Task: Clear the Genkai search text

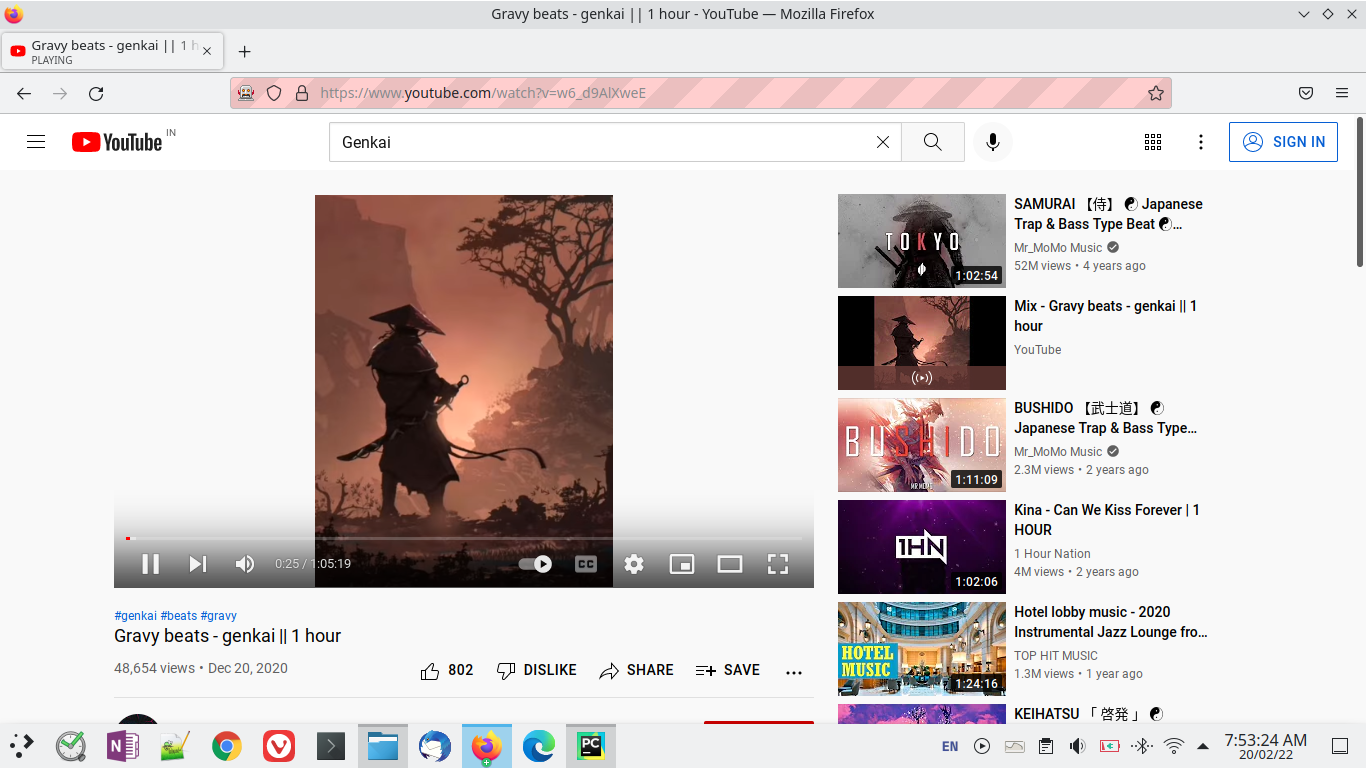Action: (x=883, y=142)
